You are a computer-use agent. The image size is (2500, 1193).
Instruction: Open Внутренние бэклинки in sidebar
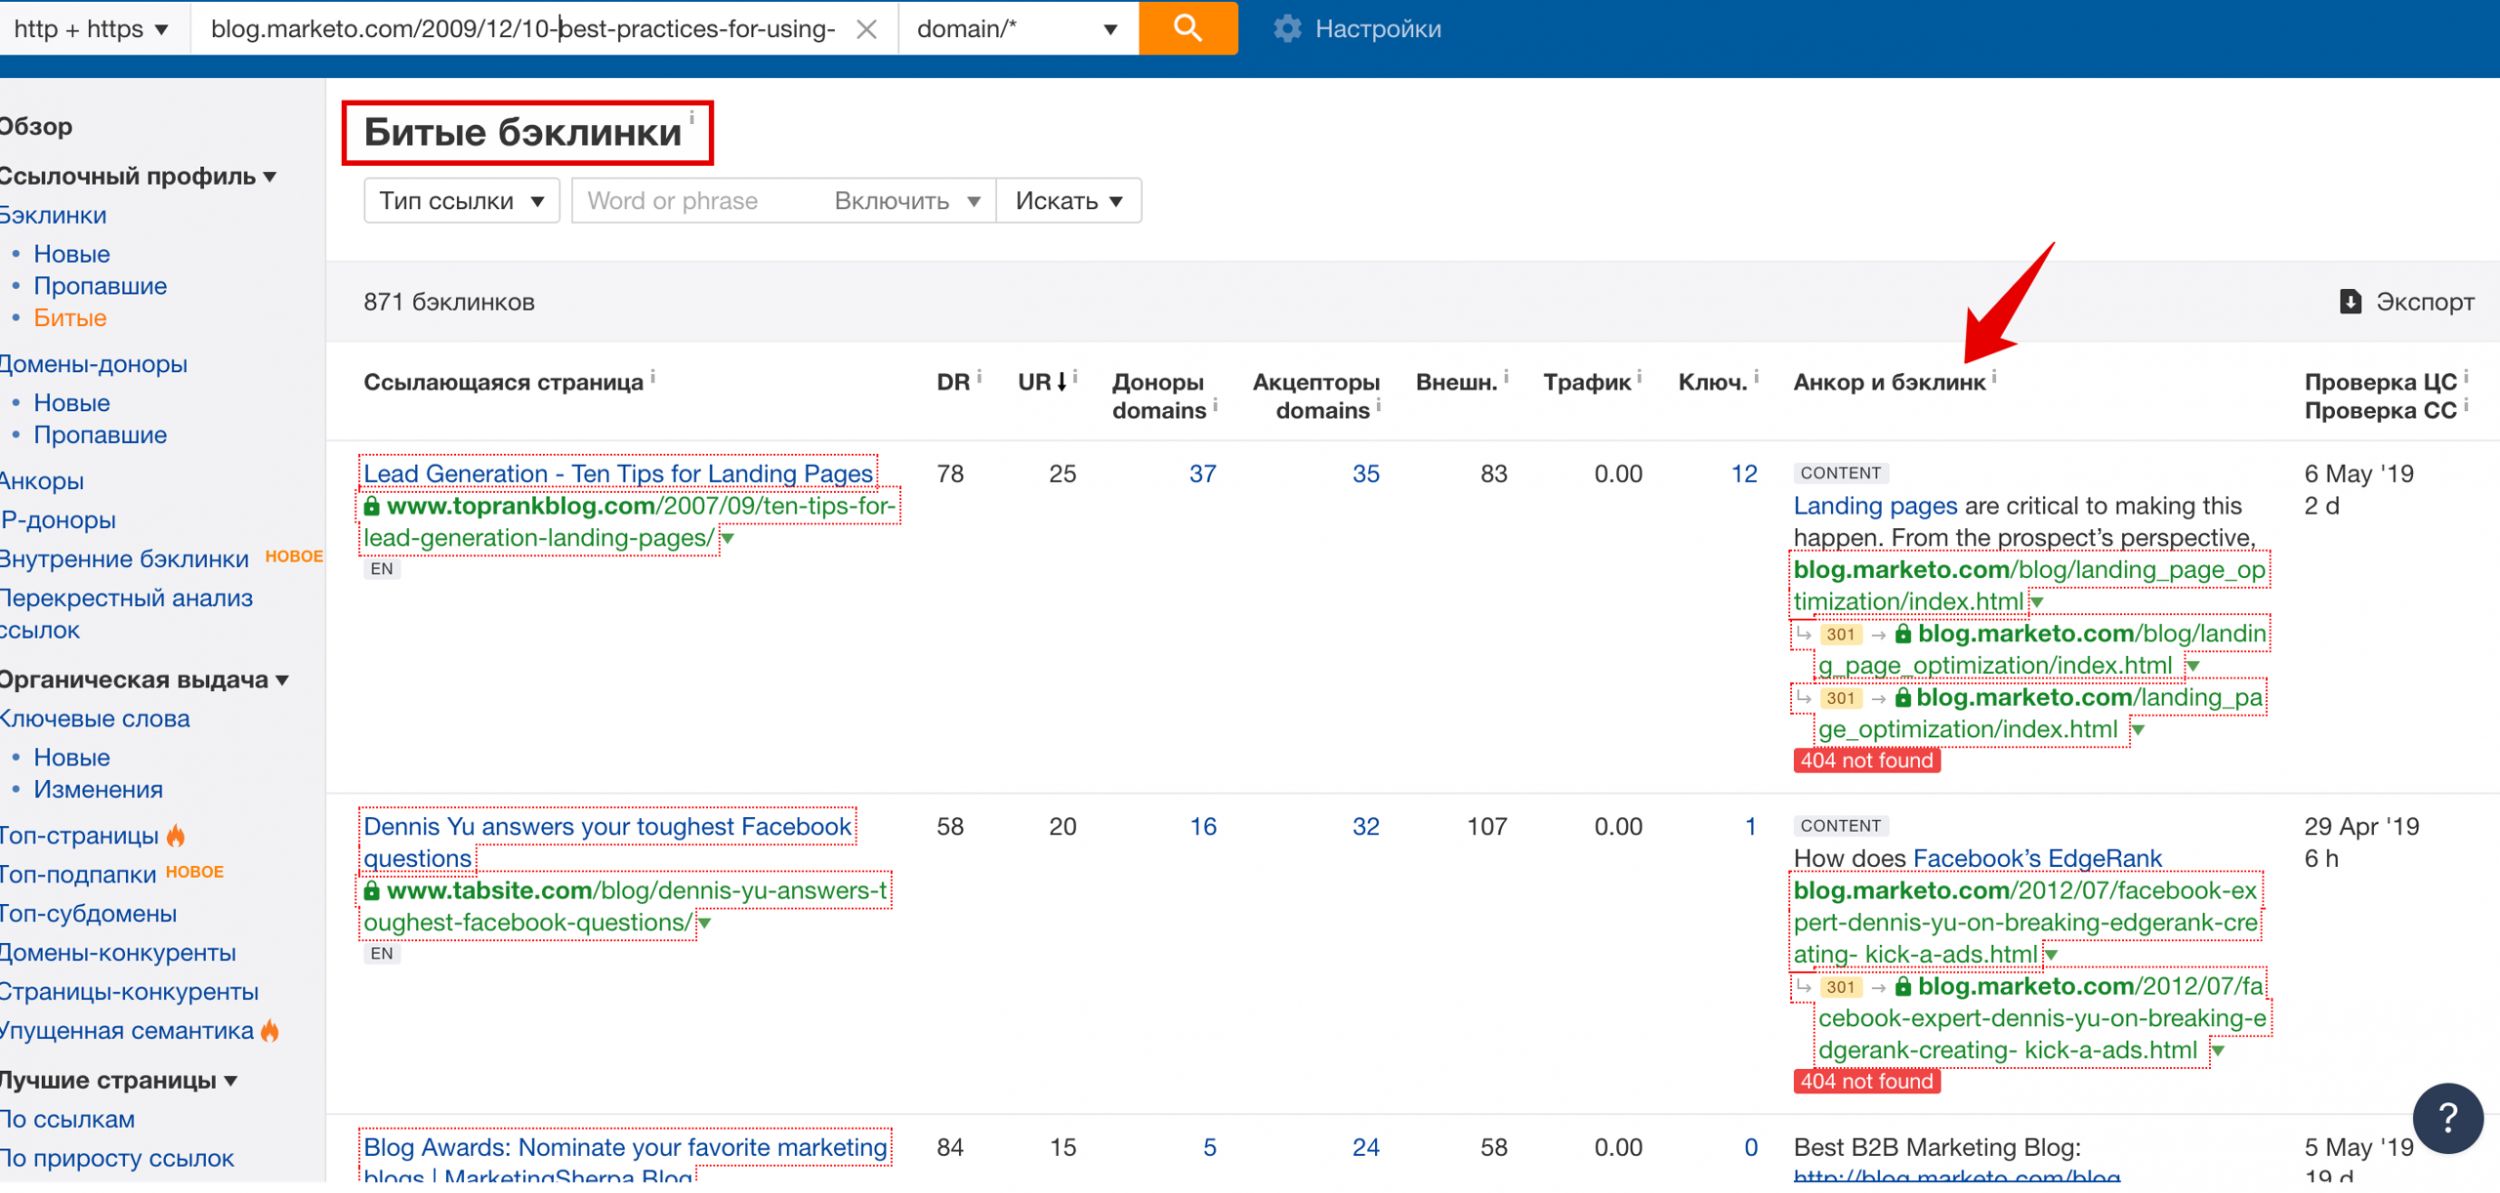click(124, 559)
